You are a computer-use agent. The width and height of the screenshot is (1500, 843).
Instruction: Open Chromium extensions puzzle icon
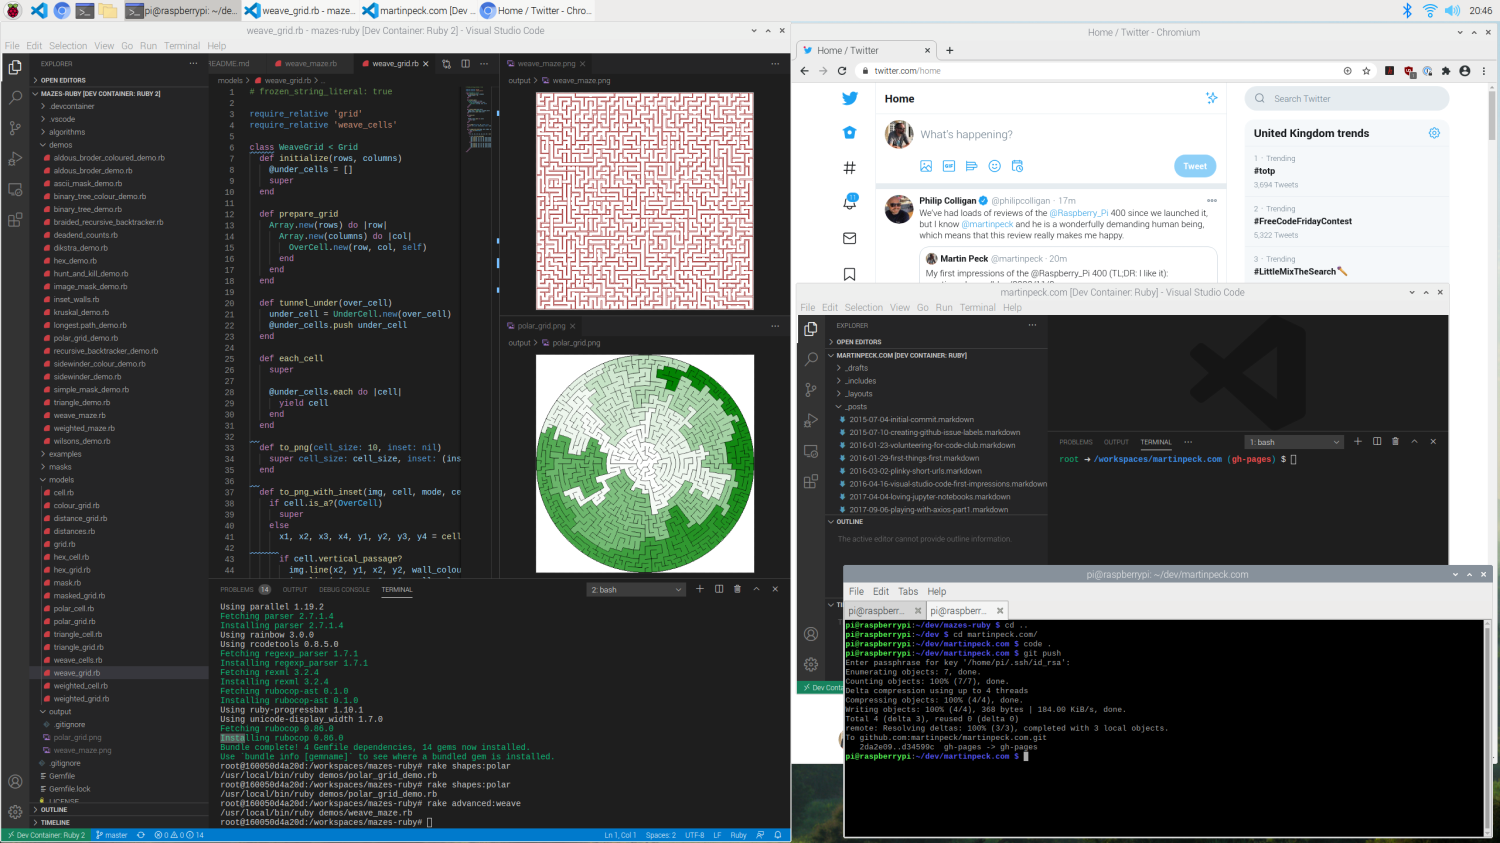[x=1446, y=71]
